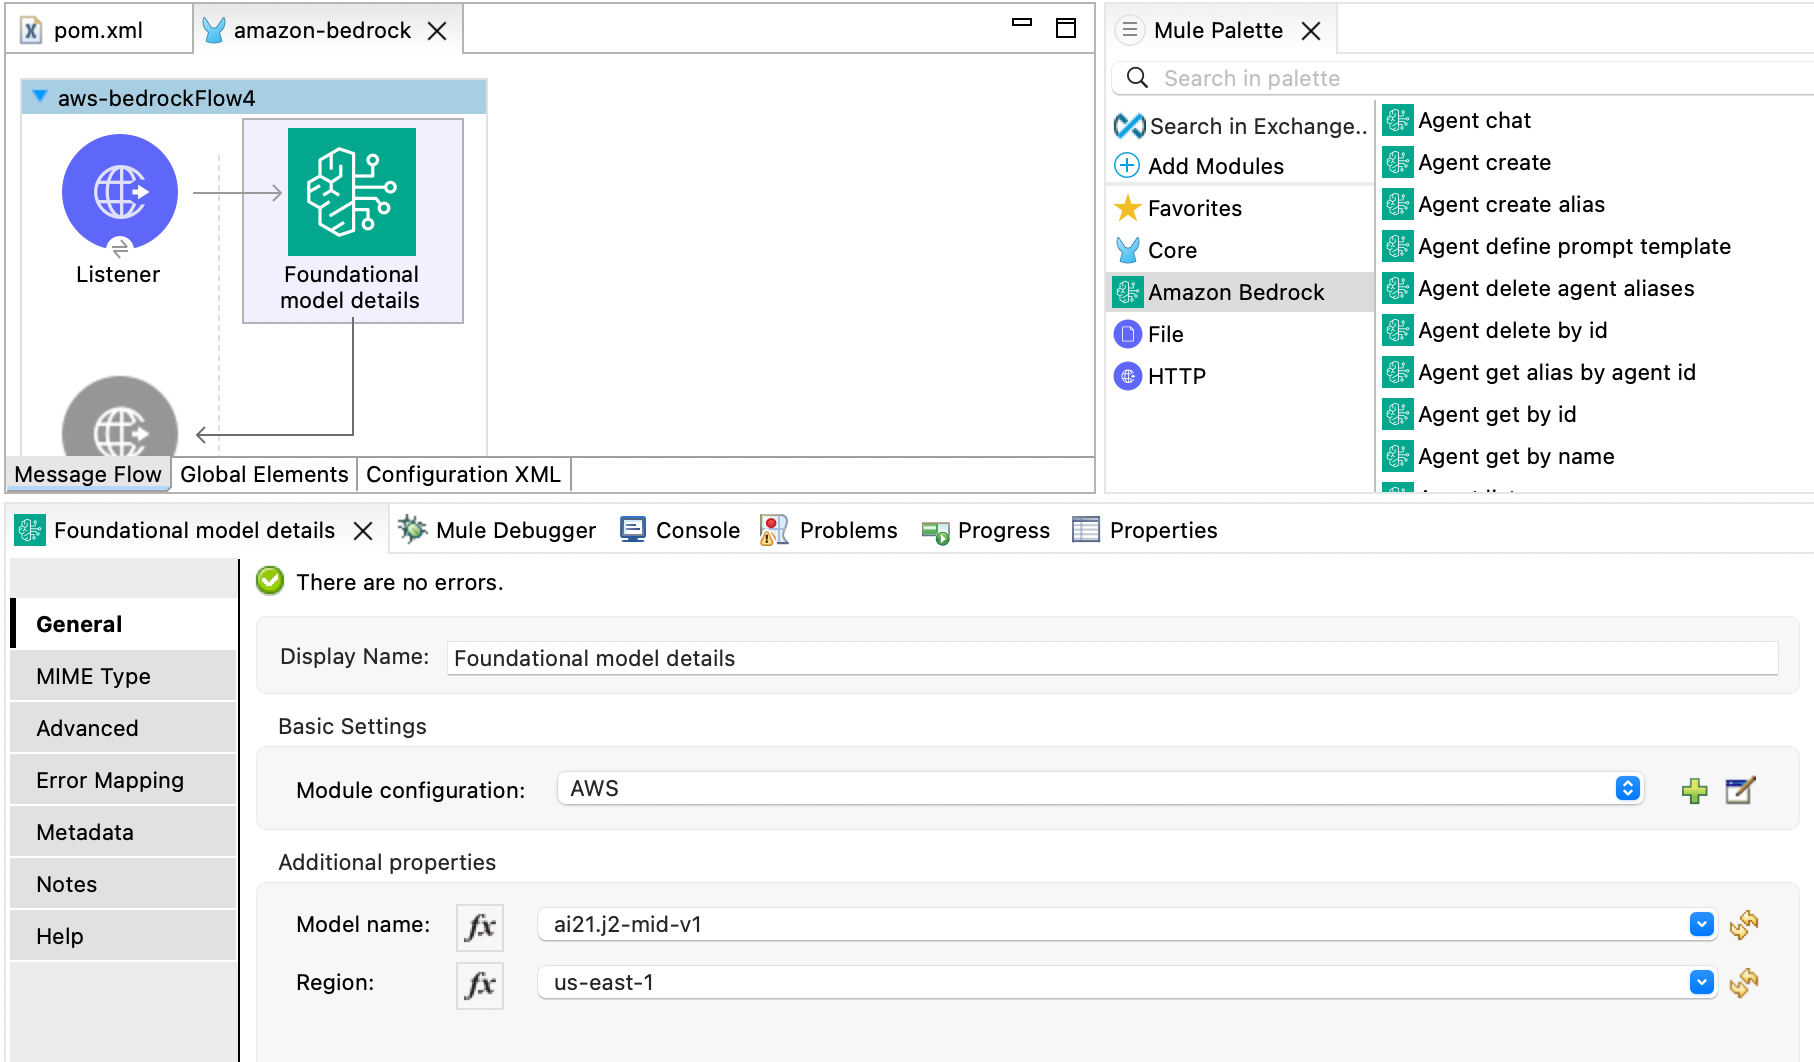Select the Agent get by name operation
The width and height of the screenshot is (1814, 1062).
(x=1499, y=456)
